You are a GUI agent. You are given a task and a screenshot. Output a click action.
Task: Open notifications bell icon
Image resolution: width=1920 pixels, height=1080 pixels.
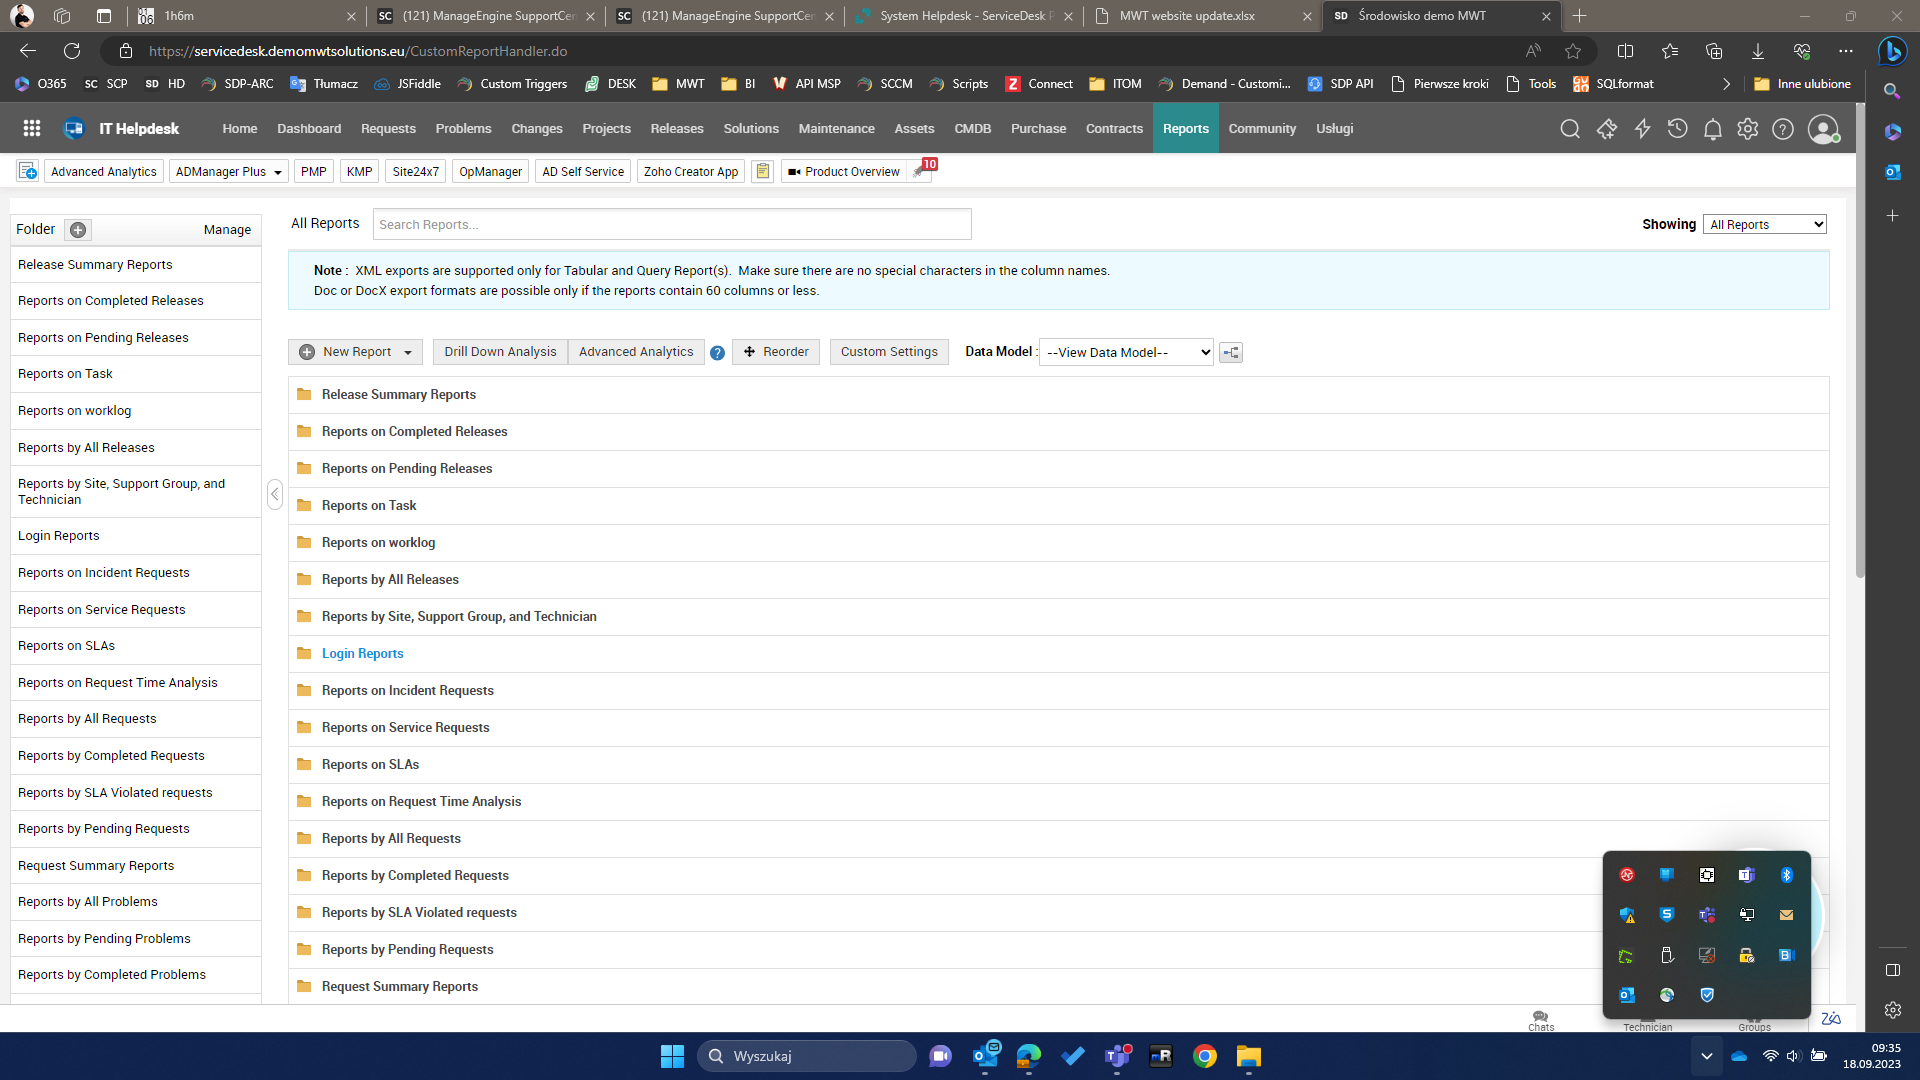(x=1712, y=129)
